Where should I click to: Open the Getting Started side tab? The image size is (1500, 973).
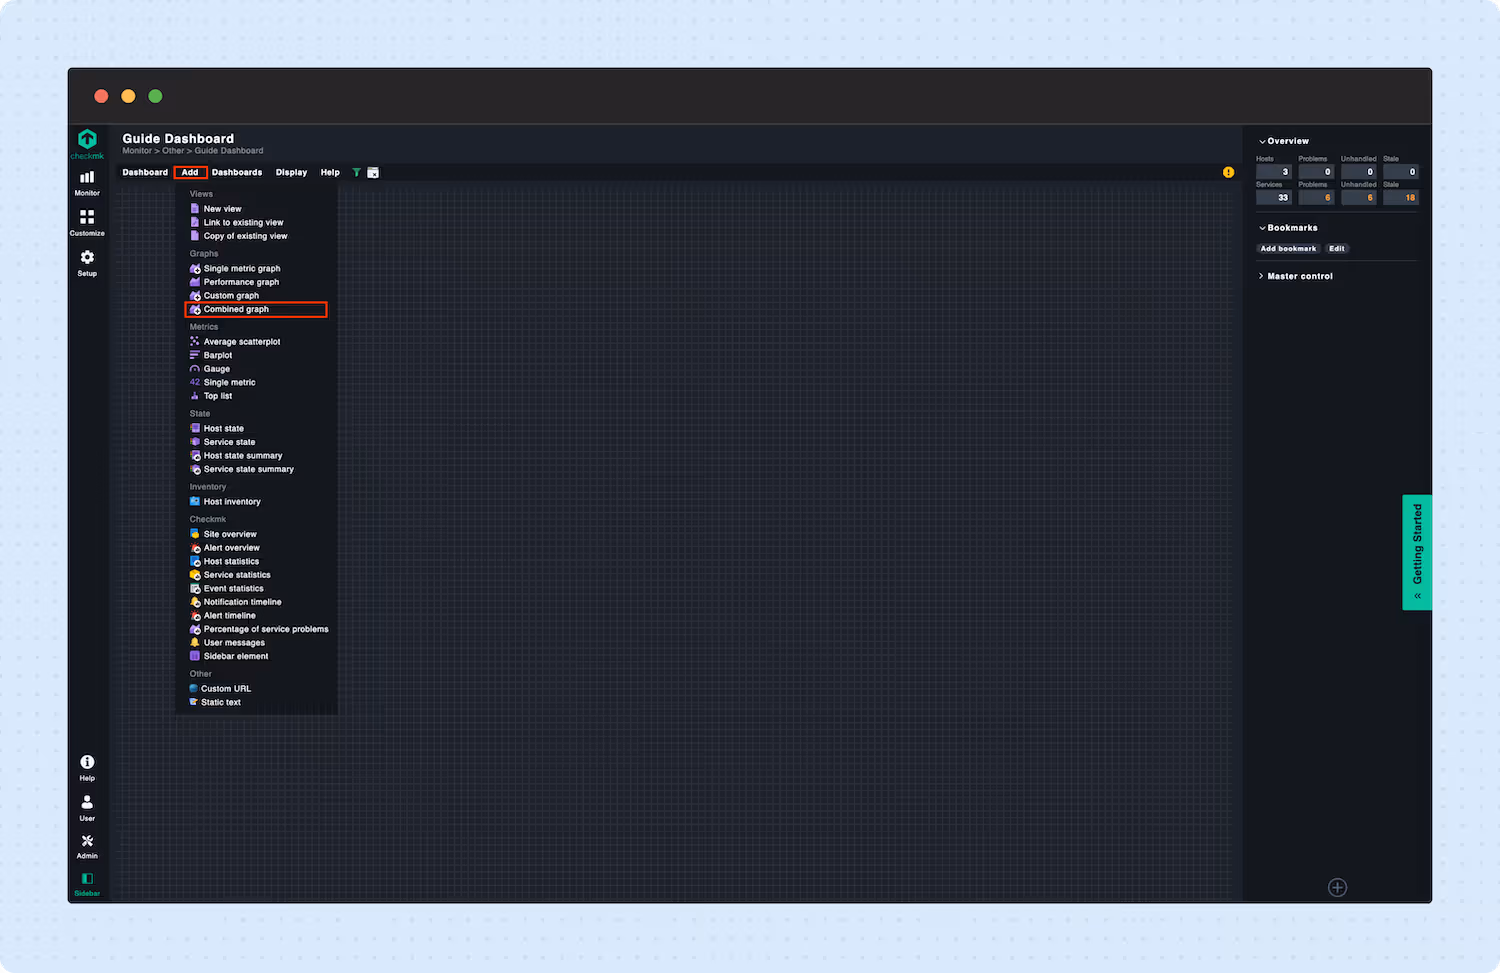1417,550
